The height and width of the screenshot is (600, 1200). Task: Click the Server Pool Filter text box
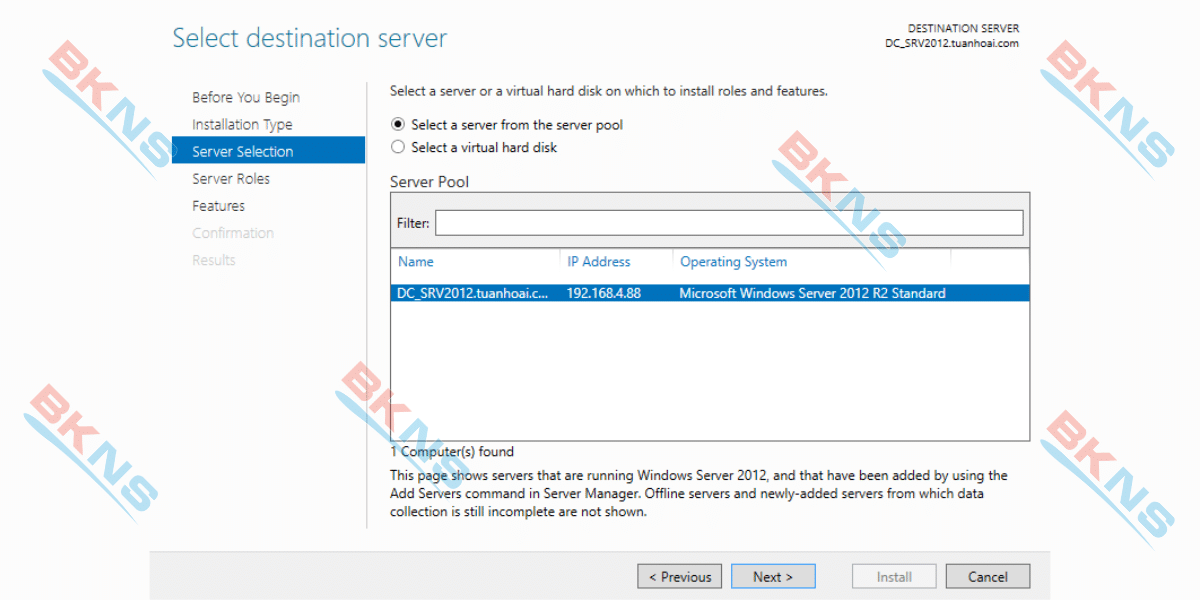click(x=728, y=223)
